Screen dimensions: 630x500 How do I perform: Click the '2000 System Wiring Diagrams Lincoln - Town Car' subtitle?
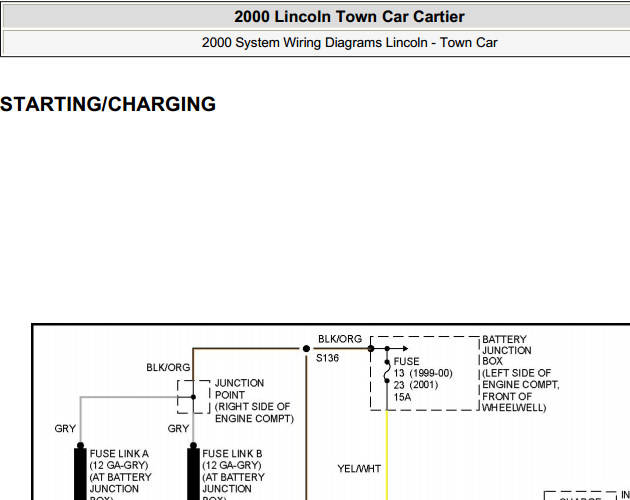349,42
